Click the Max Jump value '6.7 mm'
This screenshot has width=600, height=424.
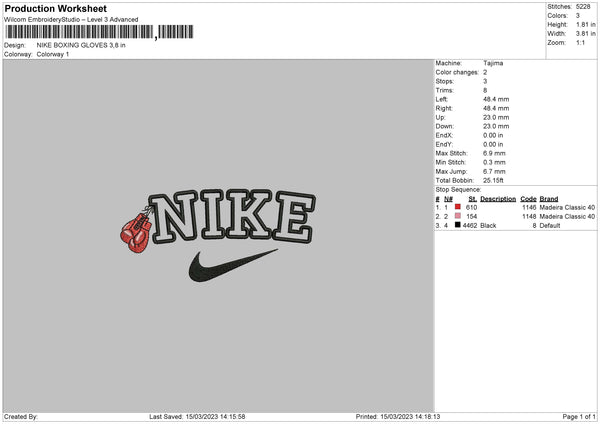click(x=494, y=171)
